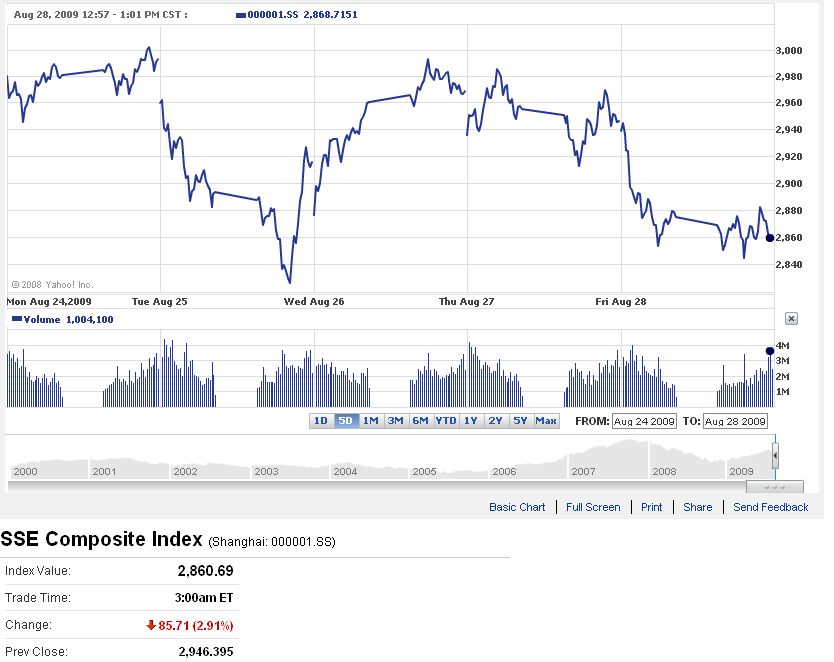This screenshot has width=834, height=662.
Task: Select the 5Y time range
Action: click(x=520, y=421)
